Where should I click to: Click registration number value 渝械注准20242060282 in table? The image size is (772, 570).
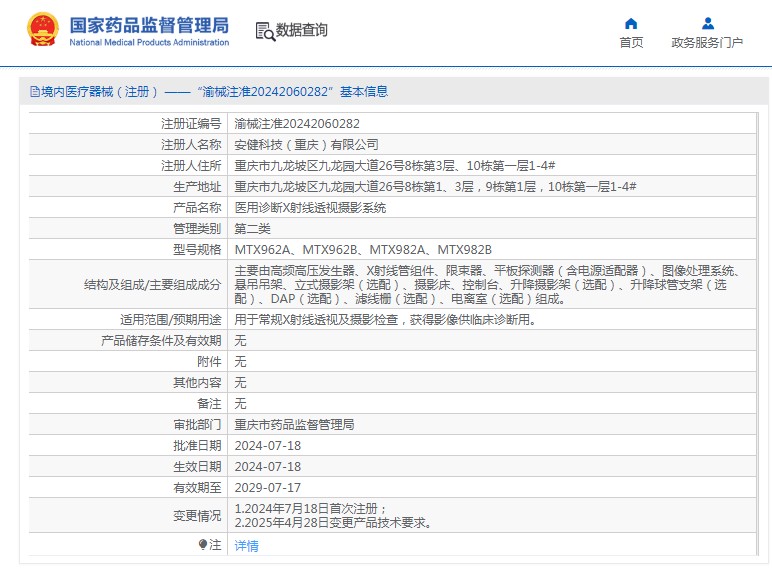point(297,124)
